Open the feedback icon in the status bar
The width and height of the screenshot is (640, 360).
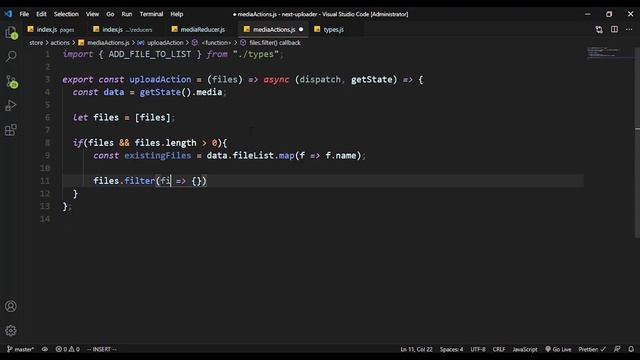point(617,349)
